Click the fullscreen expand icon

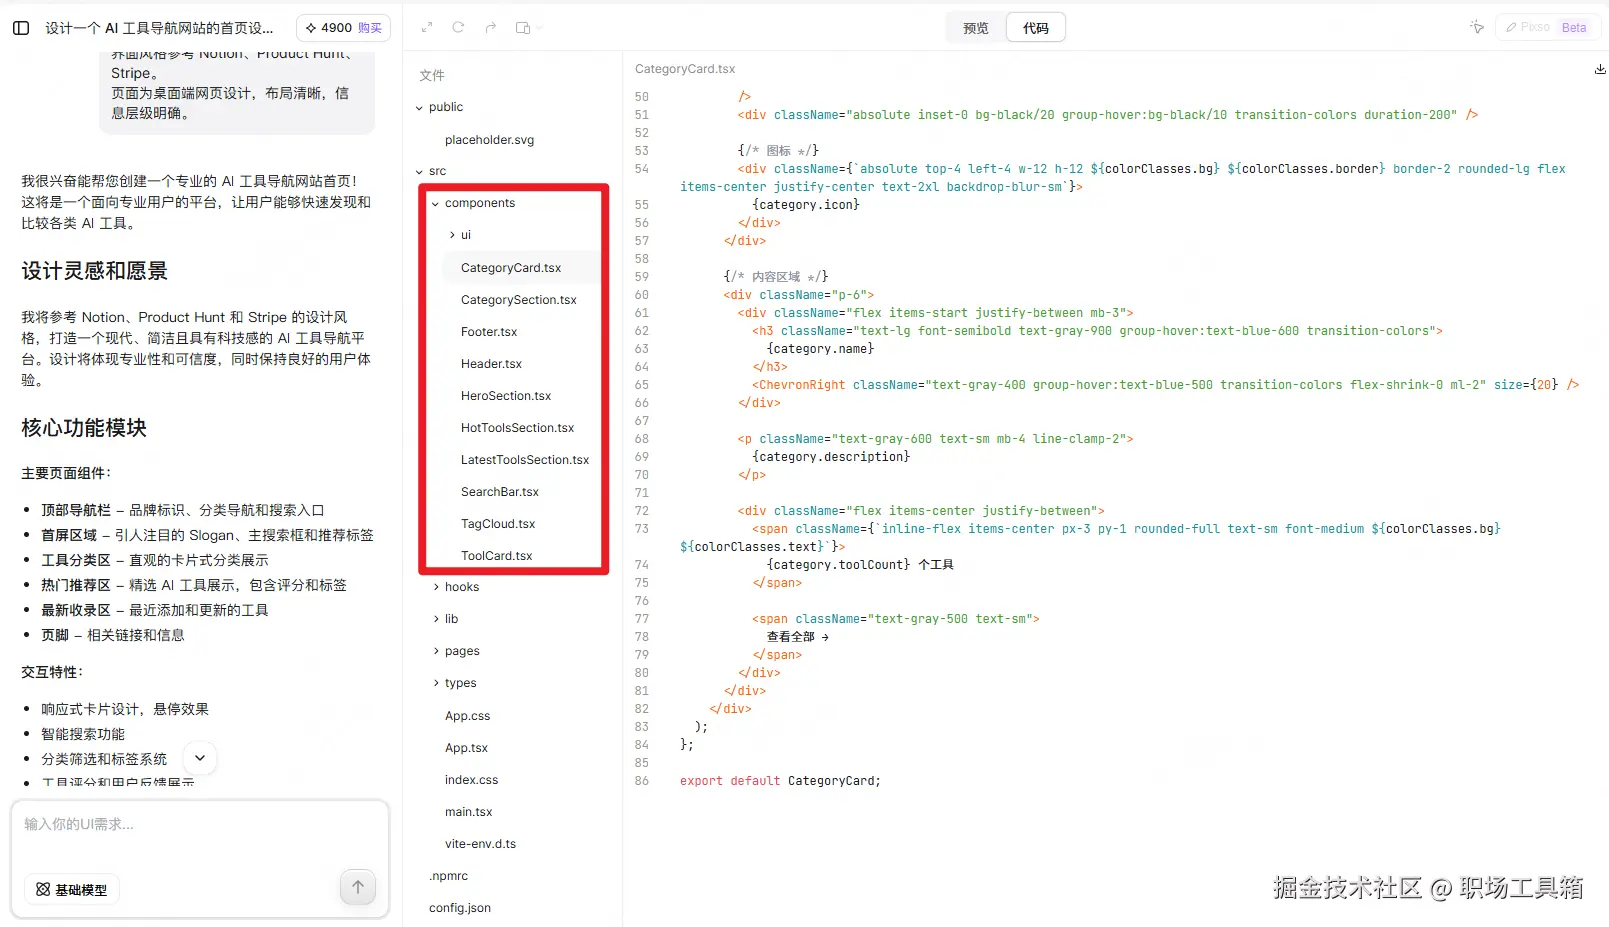pyautogui.click(x=427, y=28)
